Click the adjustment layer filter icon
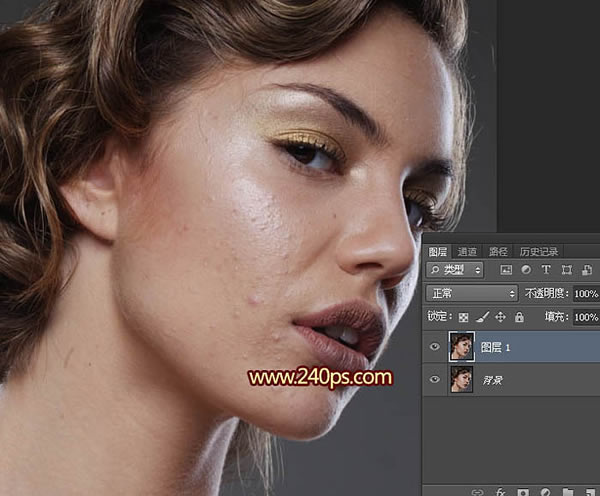This screenshot has width=600, height=496. coord(526,270)
